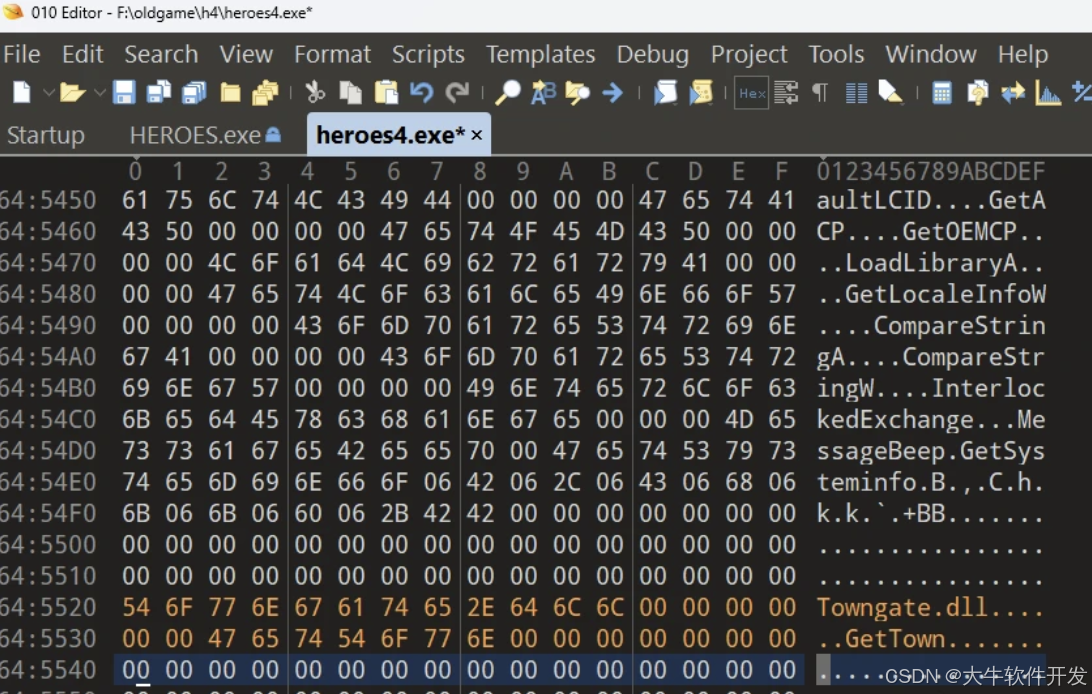Toggle the word wrap/linefeeds icon
1092x694 pixels.
point(786,93)
